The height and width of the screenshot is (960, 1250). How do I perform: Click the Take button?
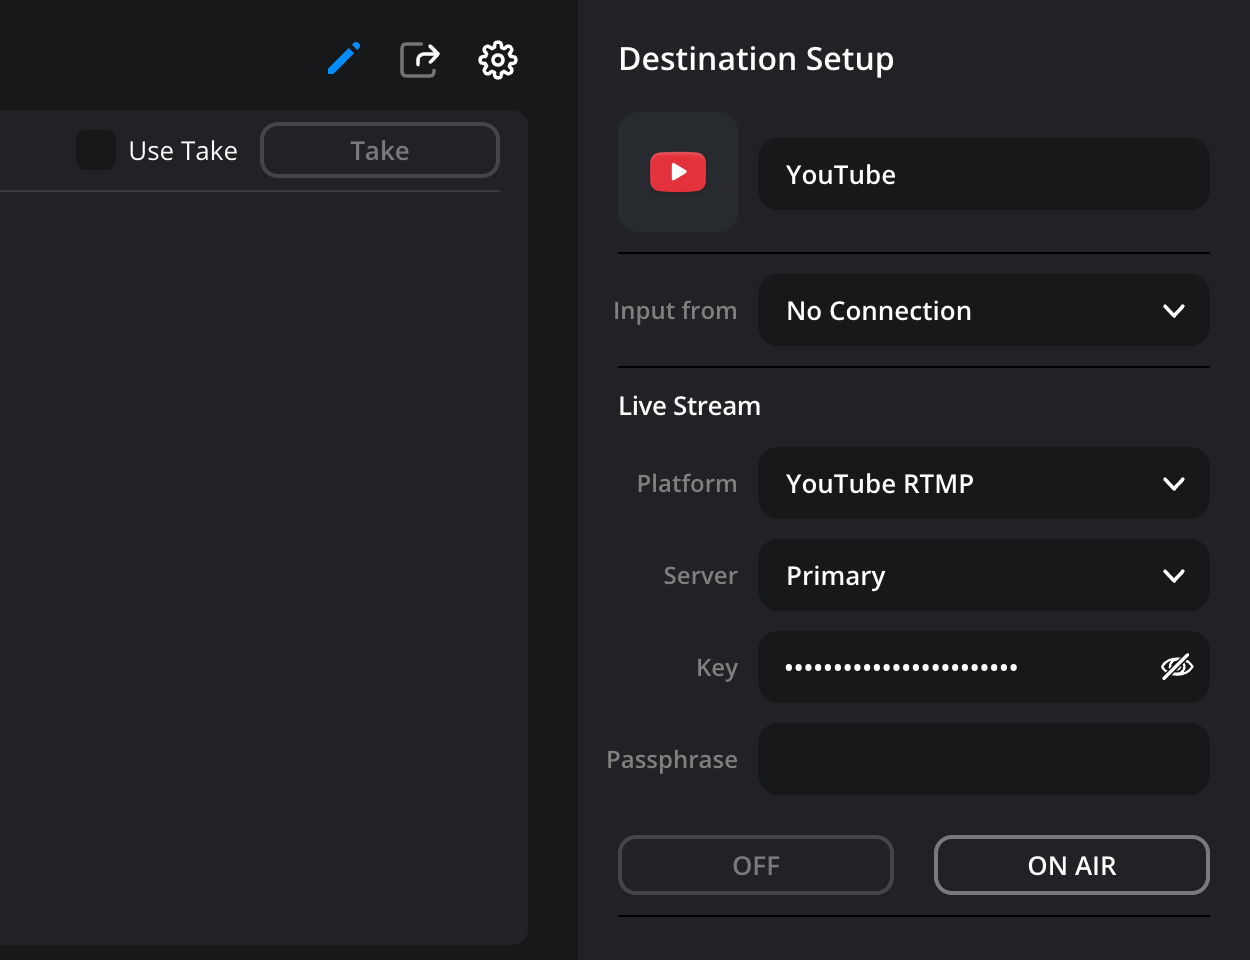(x=380, y=150)
